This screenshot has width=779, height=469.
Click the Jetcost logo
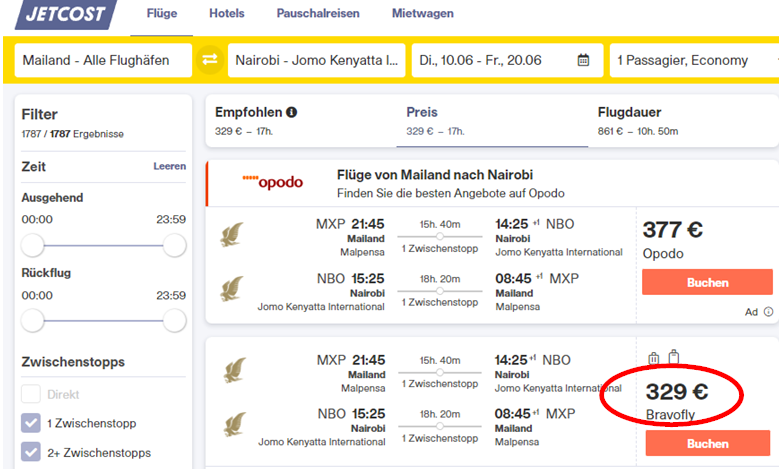(66, 14)
